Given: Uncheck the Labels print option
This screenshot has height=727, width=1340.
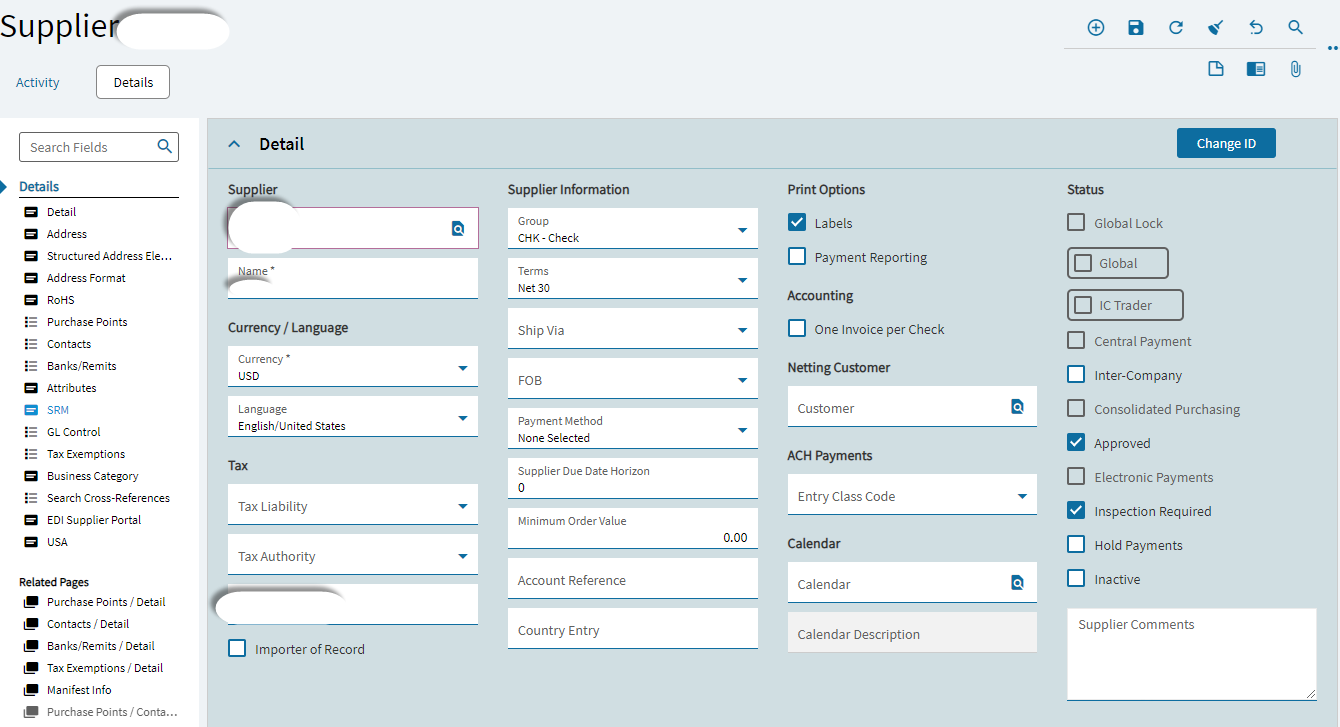Looking at the screenshot, I should click(797, 223).
